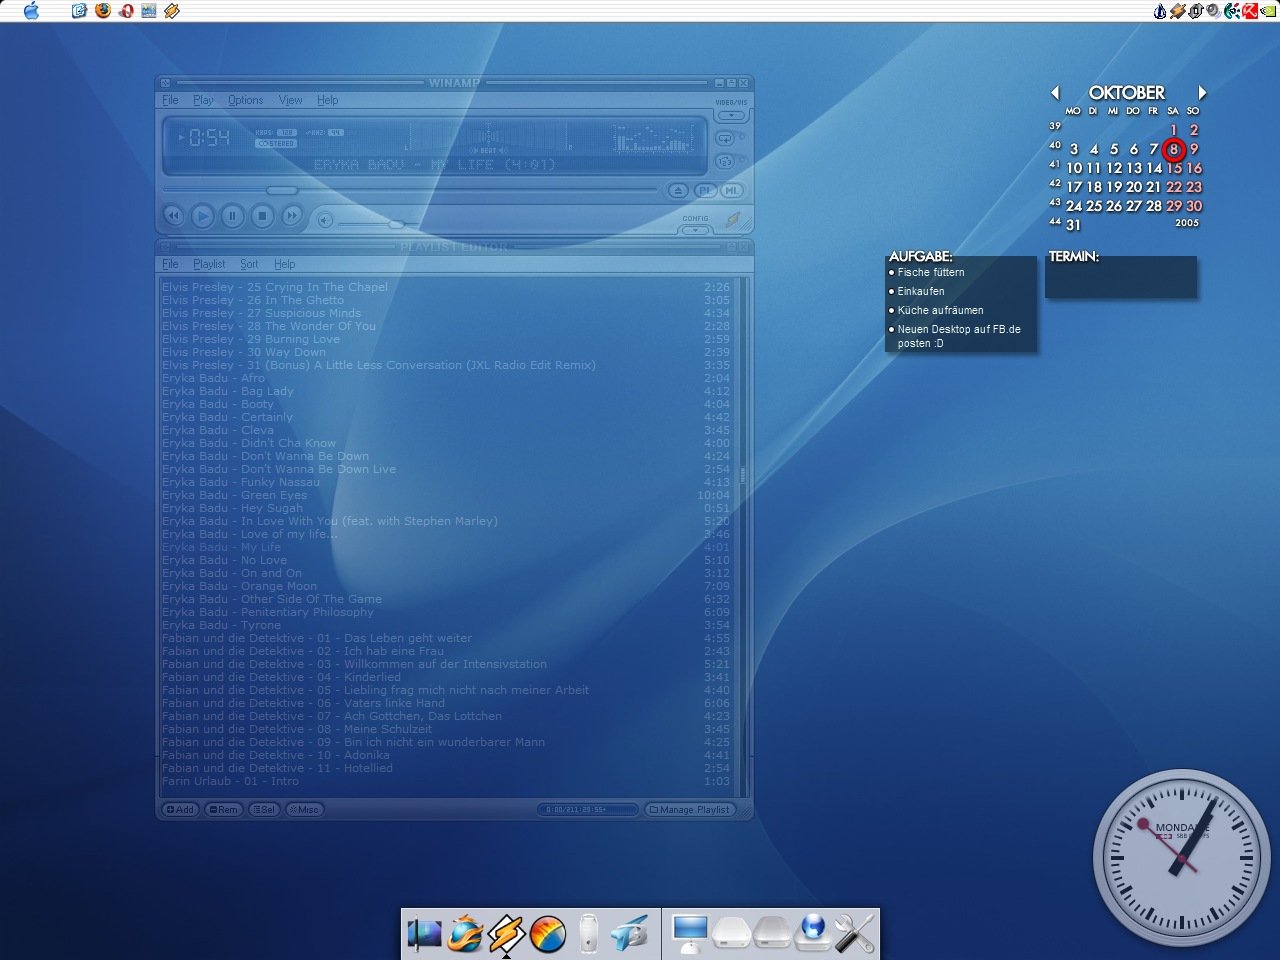This screenshot has height=960, width=1280.
Task: Click the playlist Add button
Action: click(x=181, y=809)
